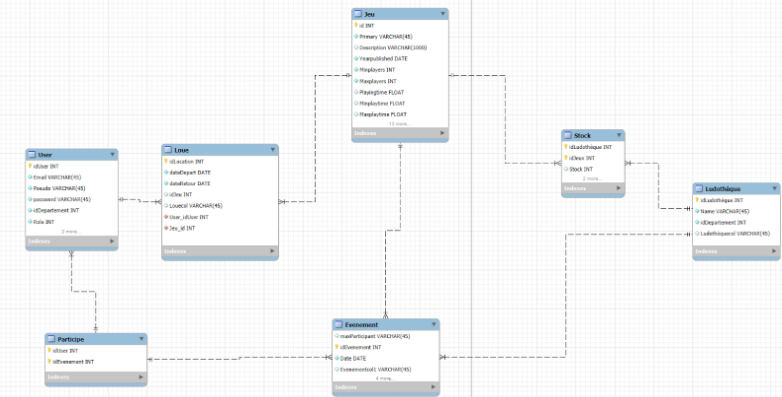Expand Indexes section of the Stock table
This screenshot has width=782, height=397.
pyautogui.click(x=618, y=189)
